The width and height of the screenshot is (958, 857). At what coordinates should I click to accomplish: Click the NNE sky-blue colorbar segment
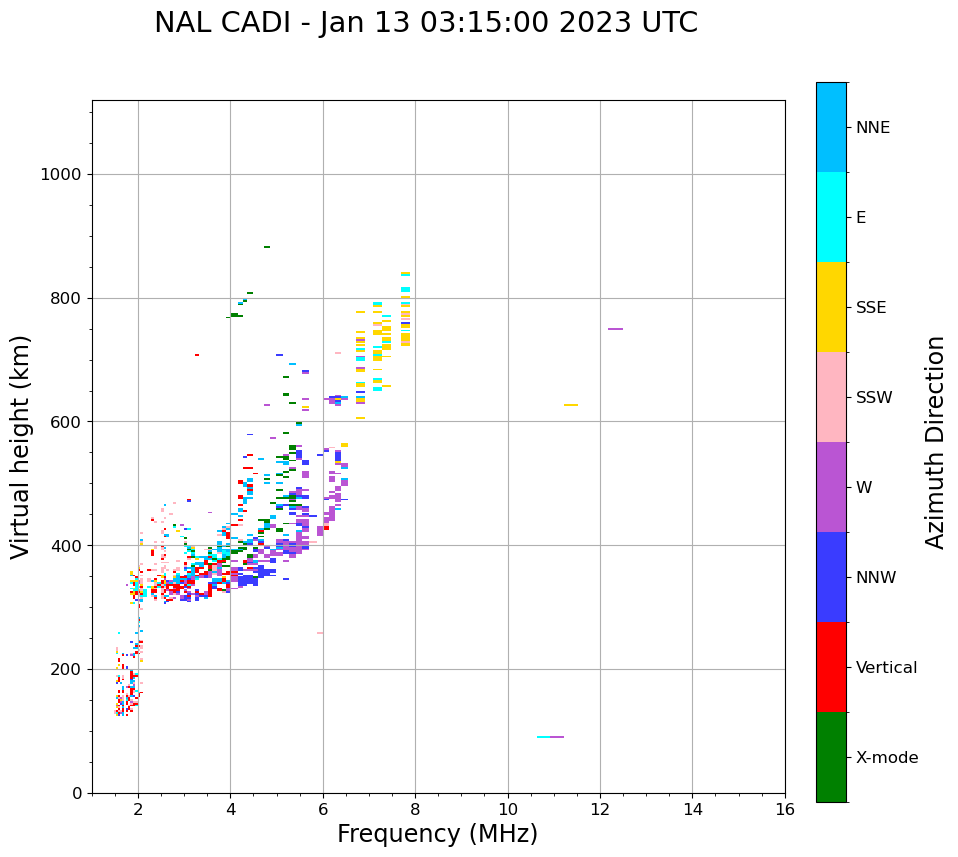tap(831, 127)
